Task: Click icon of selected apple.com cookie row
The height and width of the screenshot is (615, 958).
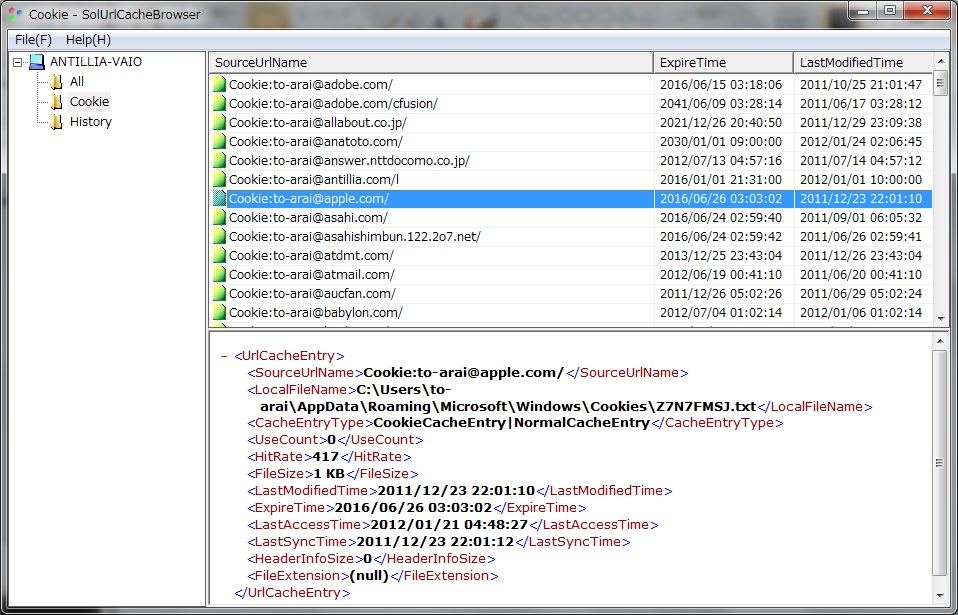Action: [219, 198]
